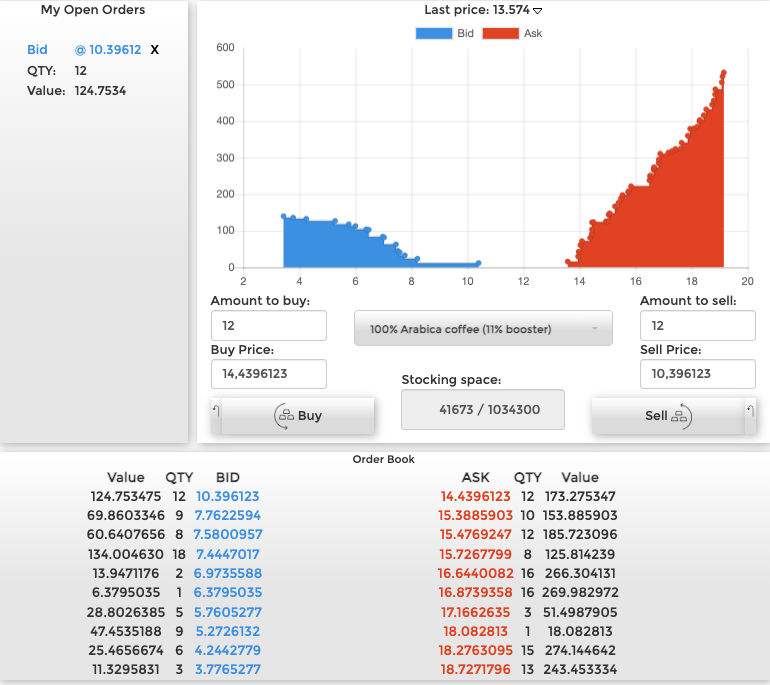This screenshot has height=685, width=770.
Task: Select ask price 15.4769247
Action: [475, 534]
